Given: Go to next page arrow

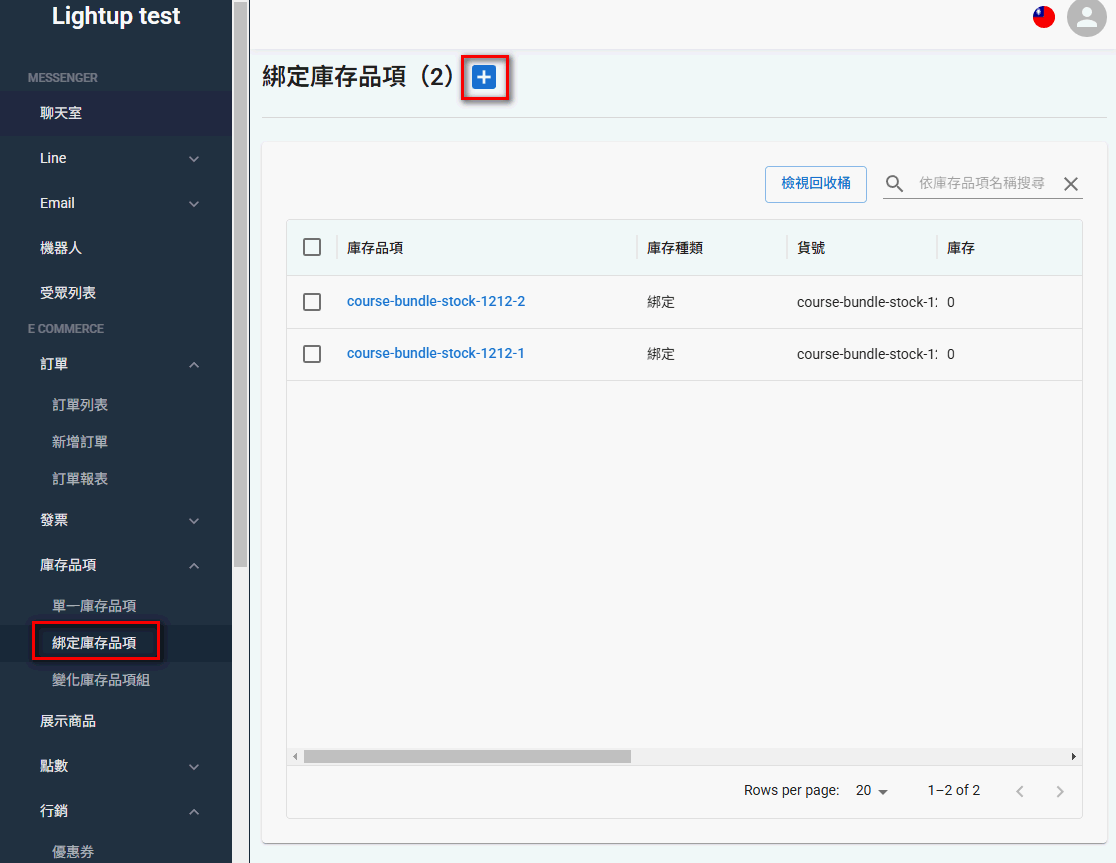Looking at the screenshot, I should tap(1060, 791).
